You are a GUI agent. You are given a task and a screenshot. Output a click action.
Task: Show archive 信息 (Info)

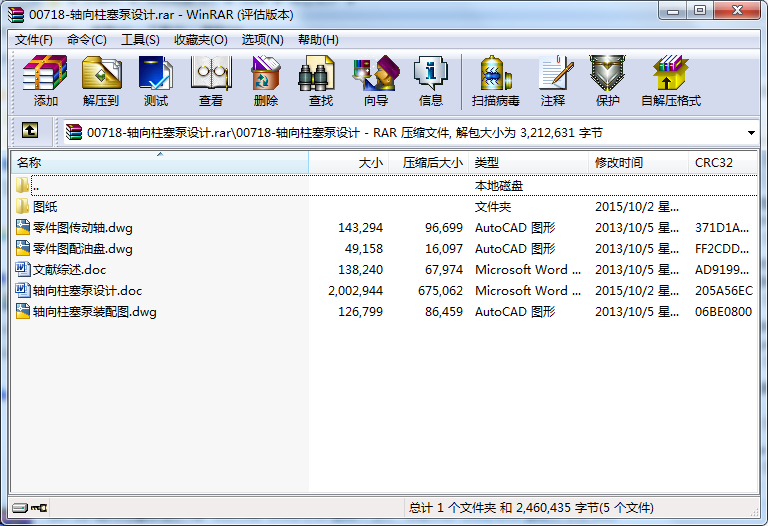431,81
